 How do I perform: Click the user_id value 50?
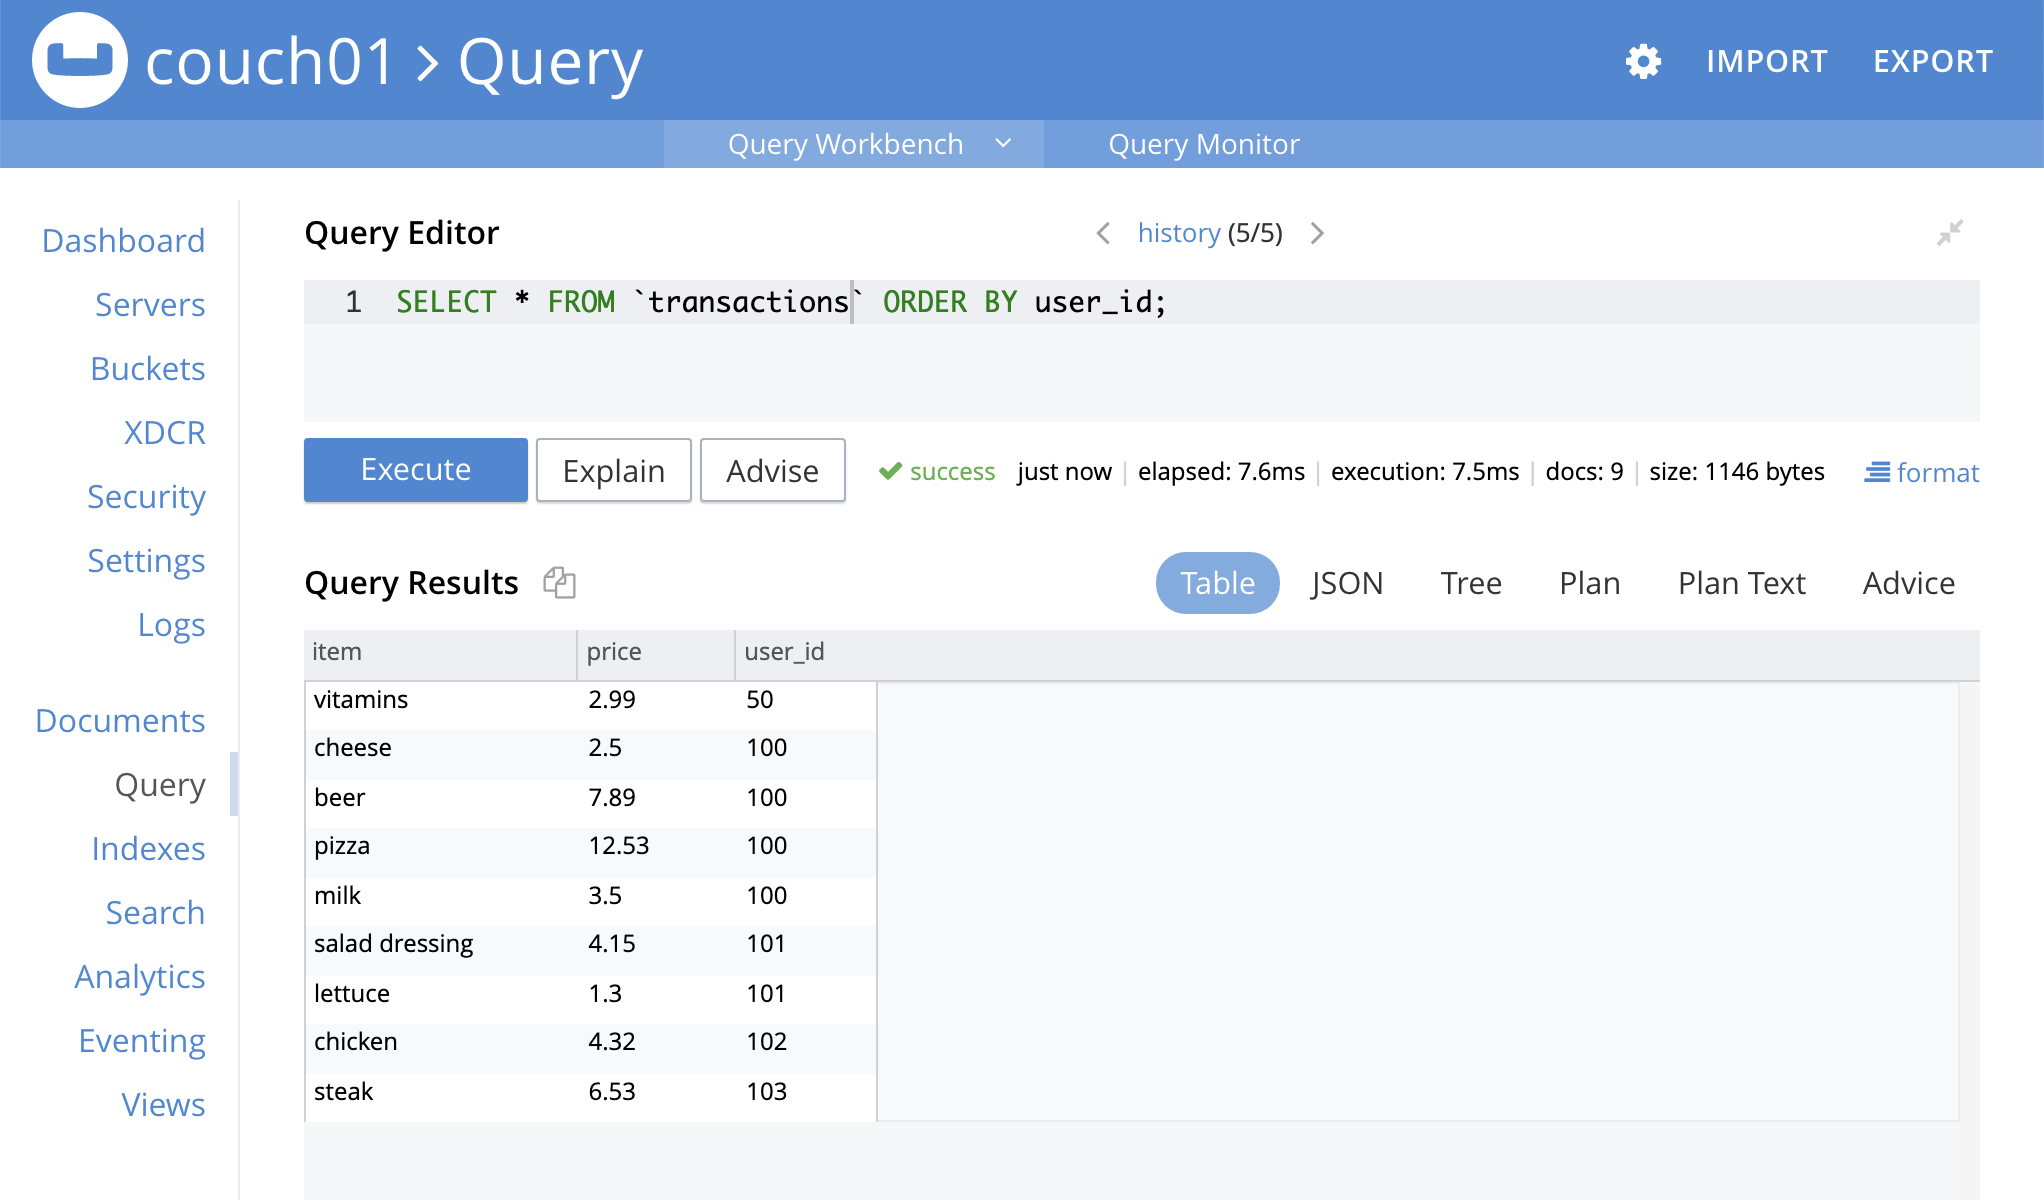click(x=760, y=700)
